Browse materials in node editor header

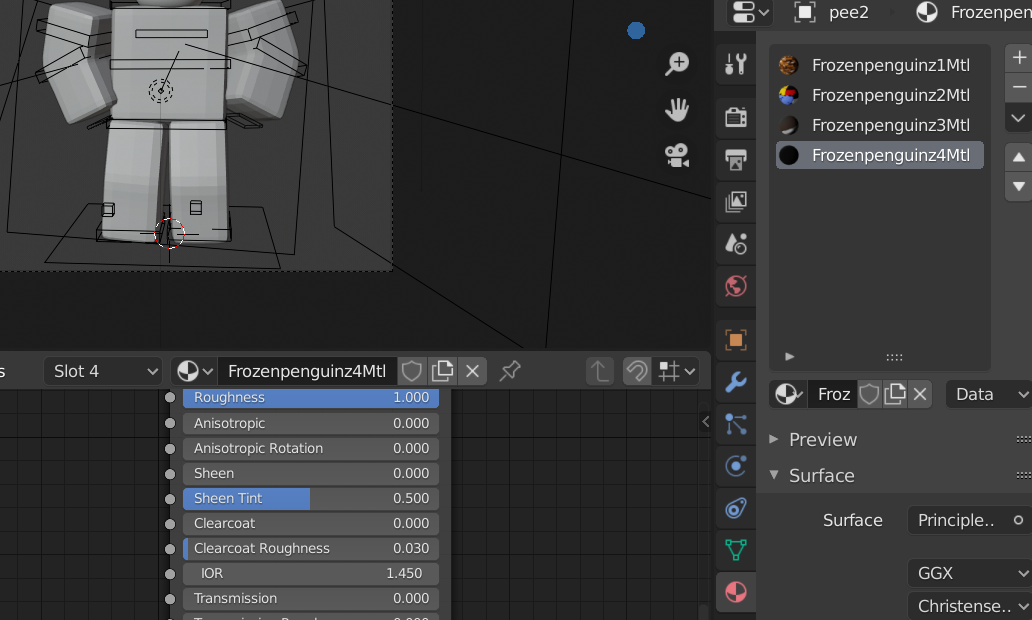(195, 371)
